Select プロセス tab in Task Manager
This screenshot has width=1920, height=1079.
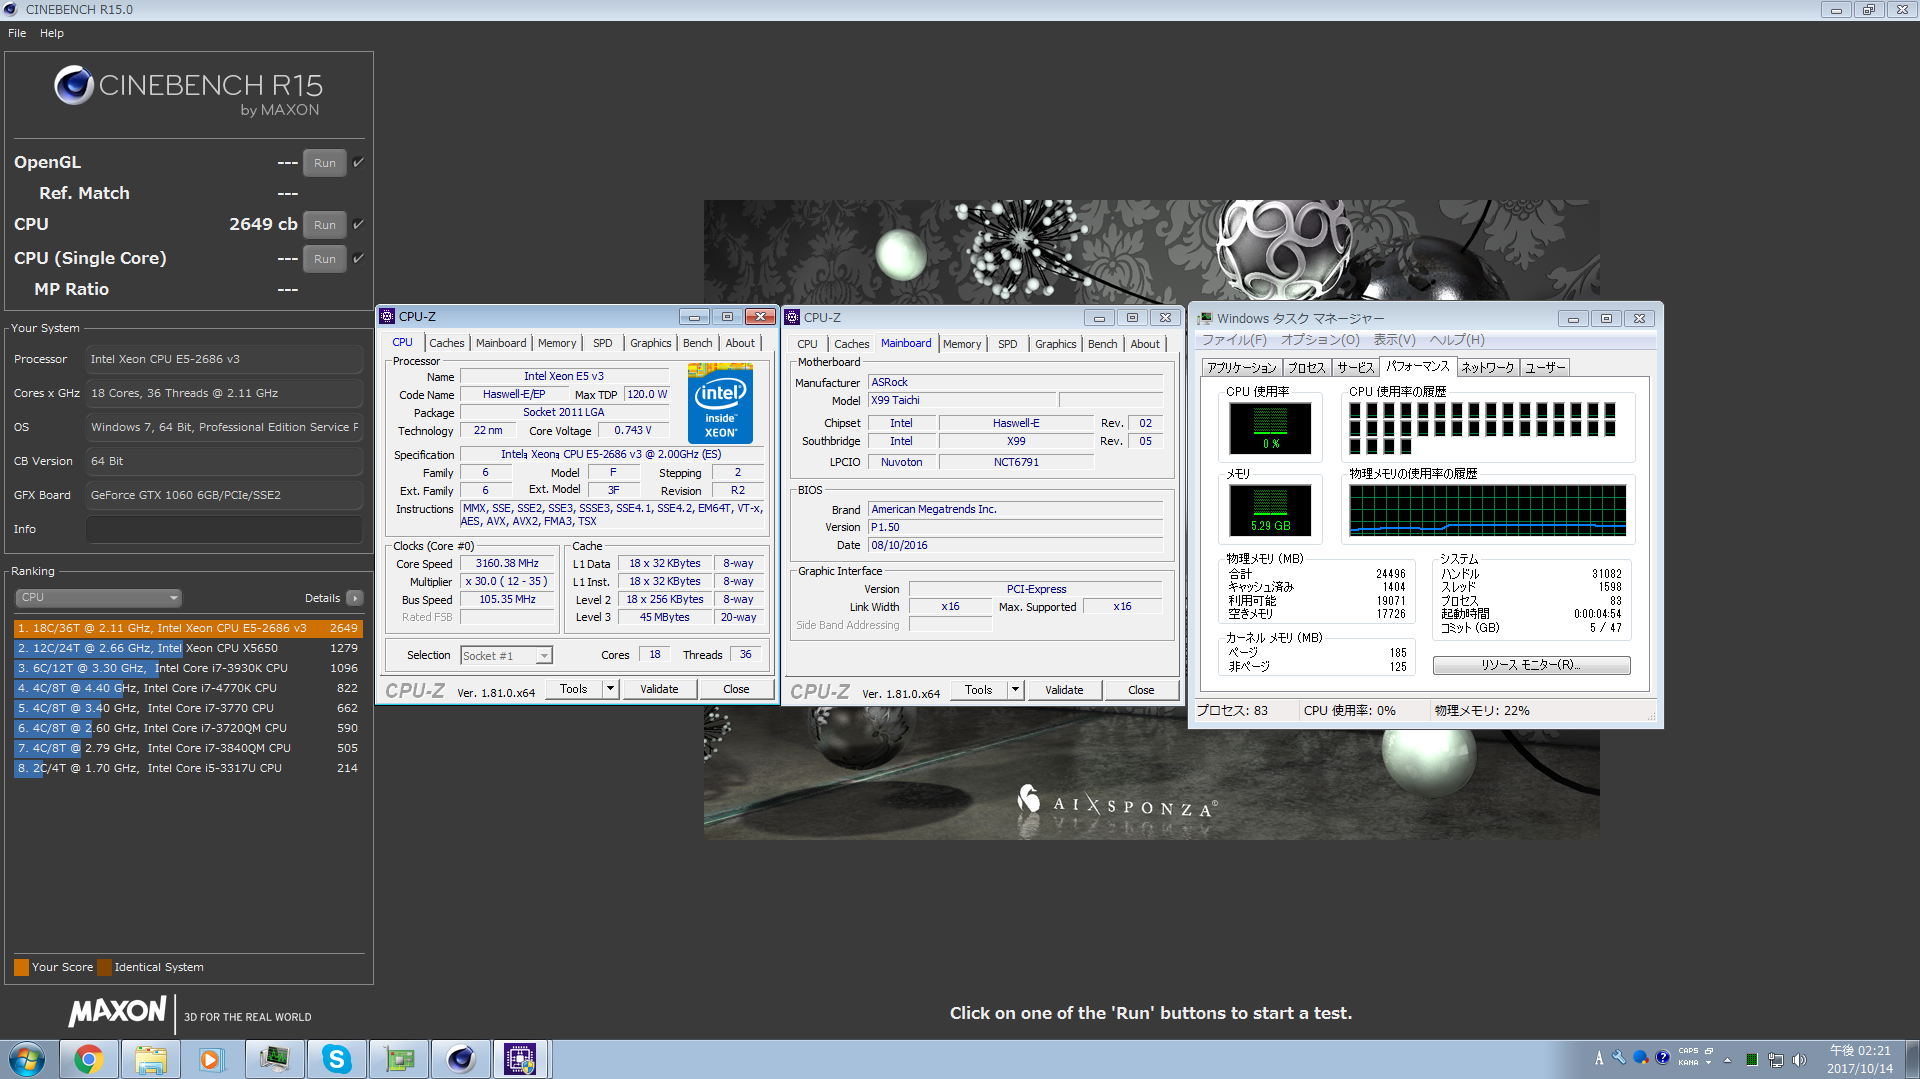pyautogui.click(x=1306, y=368)
